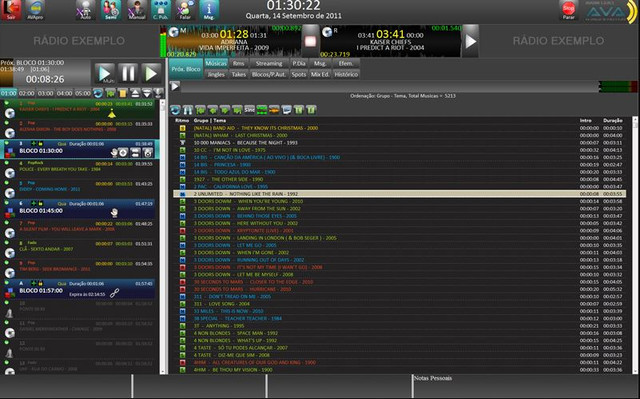Click the refresh icon in the music toolbar
The height and width of the screenshot is (399, 640).
tap(176, 110)
